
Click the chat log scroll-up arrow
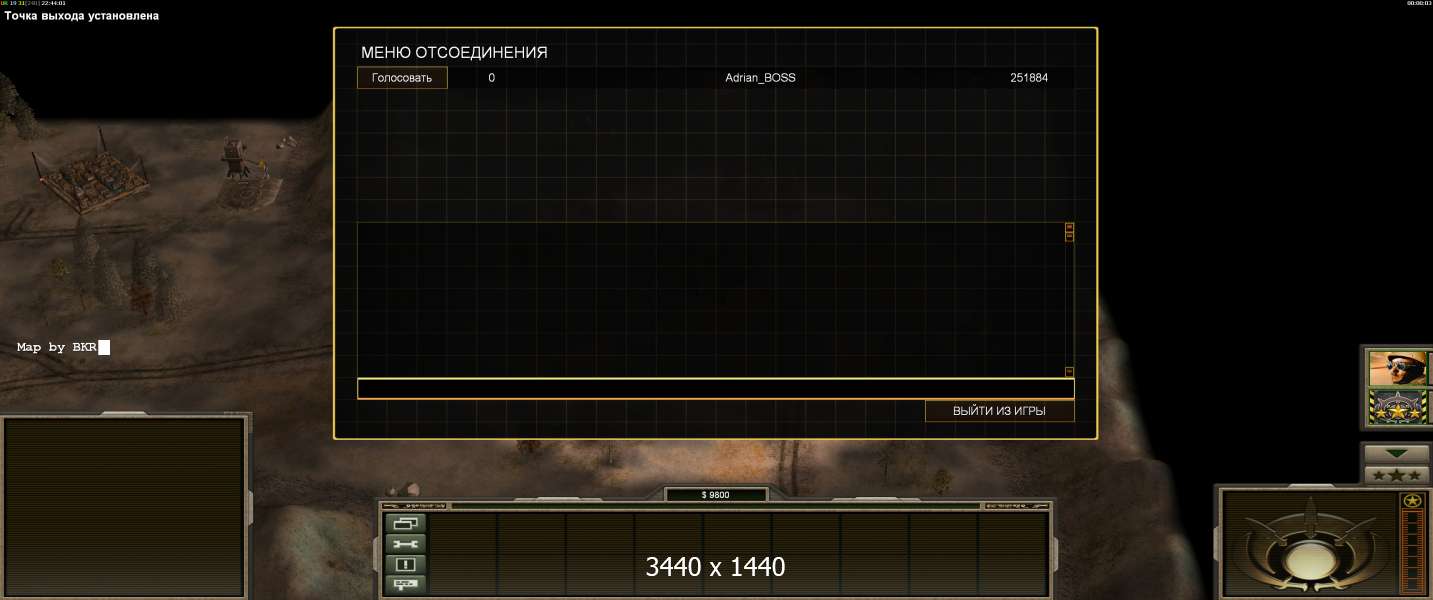pos(1069,228)
